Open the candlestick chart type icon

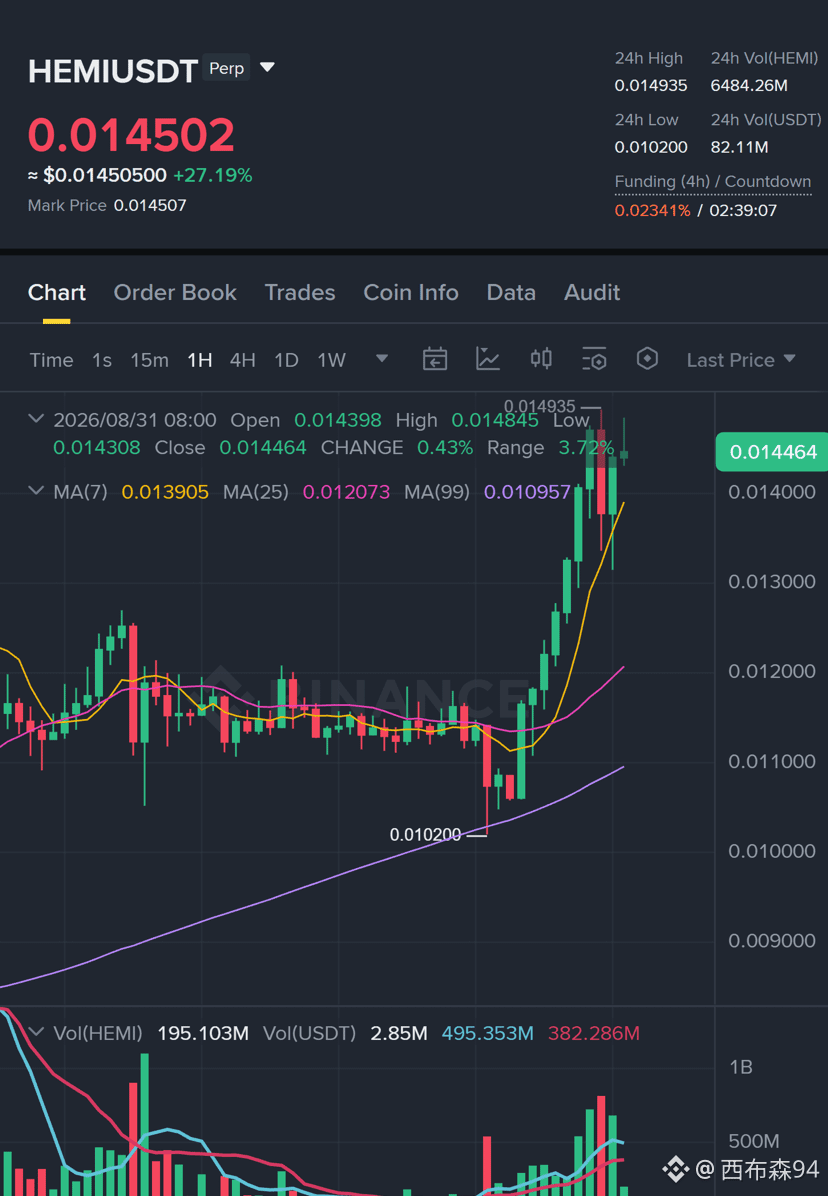541,358
